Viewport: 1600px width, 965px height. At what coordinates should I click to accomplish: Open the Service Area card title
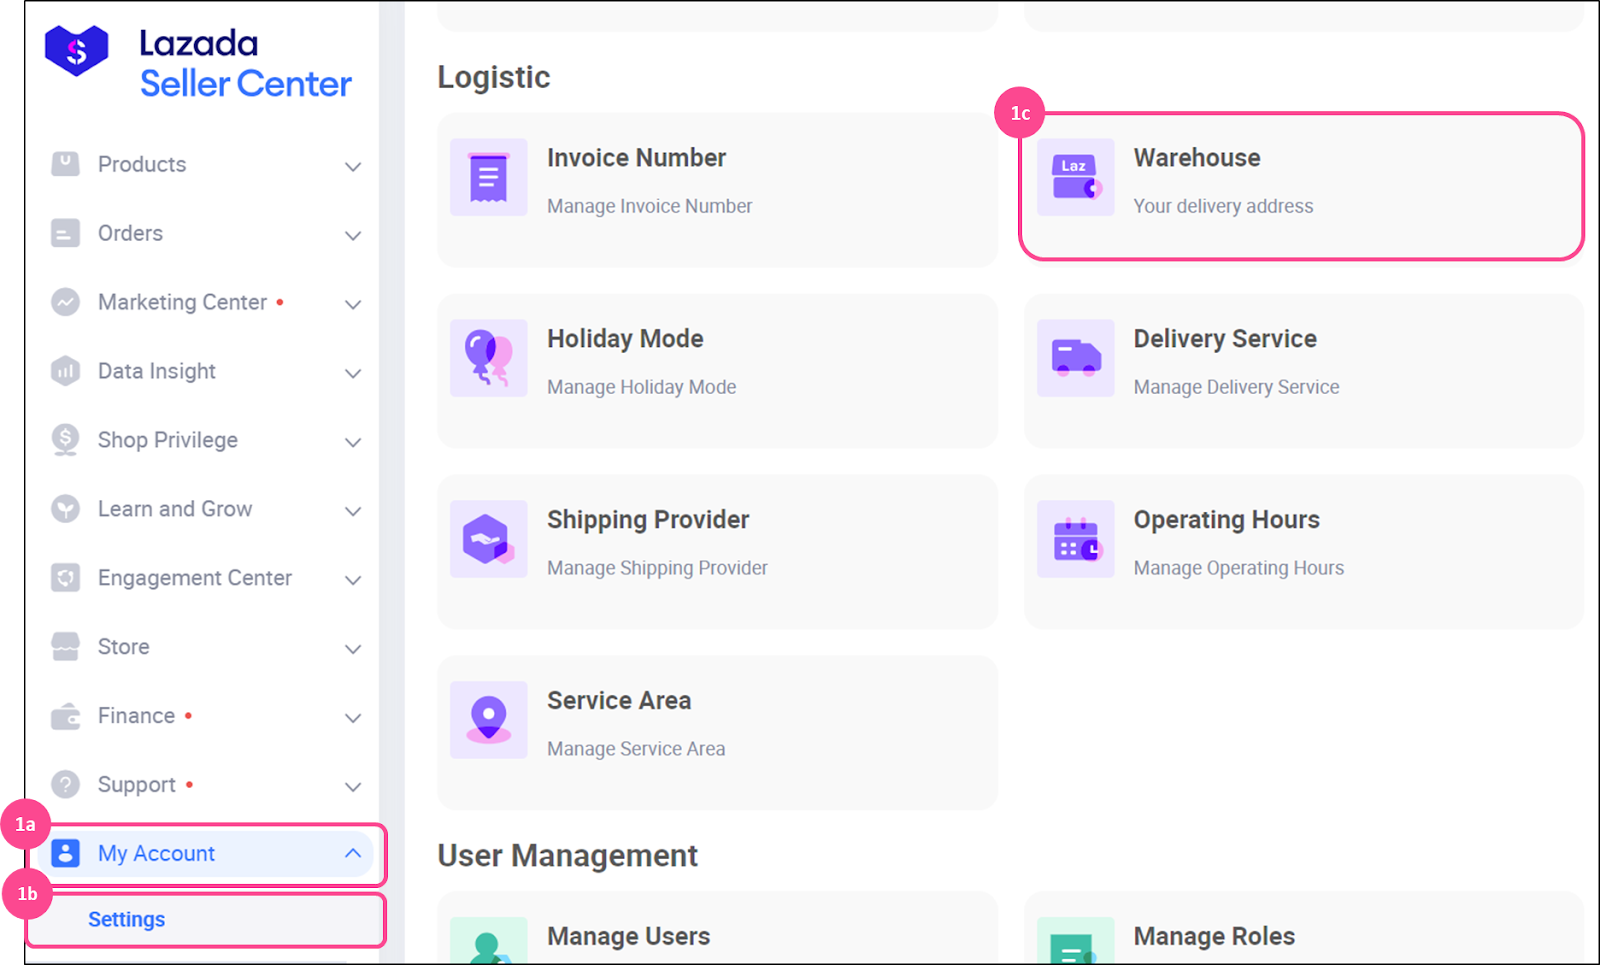pos(619,701)
